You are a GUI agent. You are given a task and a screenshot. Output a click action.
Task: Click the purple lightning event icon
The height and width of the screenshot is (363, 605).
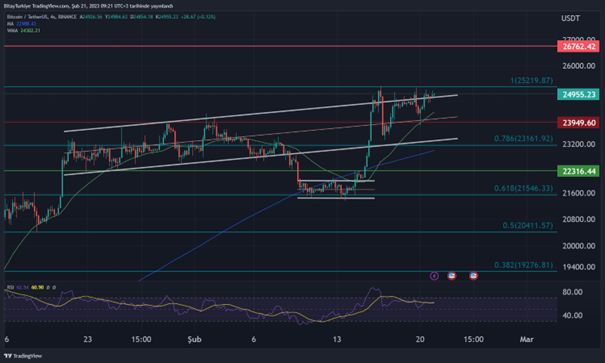[x=434, y=276]
